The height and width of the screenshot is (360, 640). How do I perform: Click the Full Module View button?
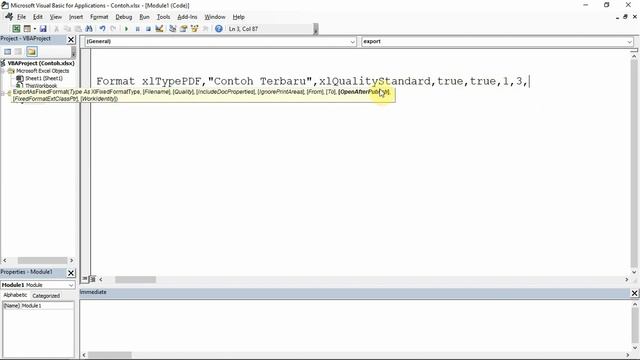93,279
